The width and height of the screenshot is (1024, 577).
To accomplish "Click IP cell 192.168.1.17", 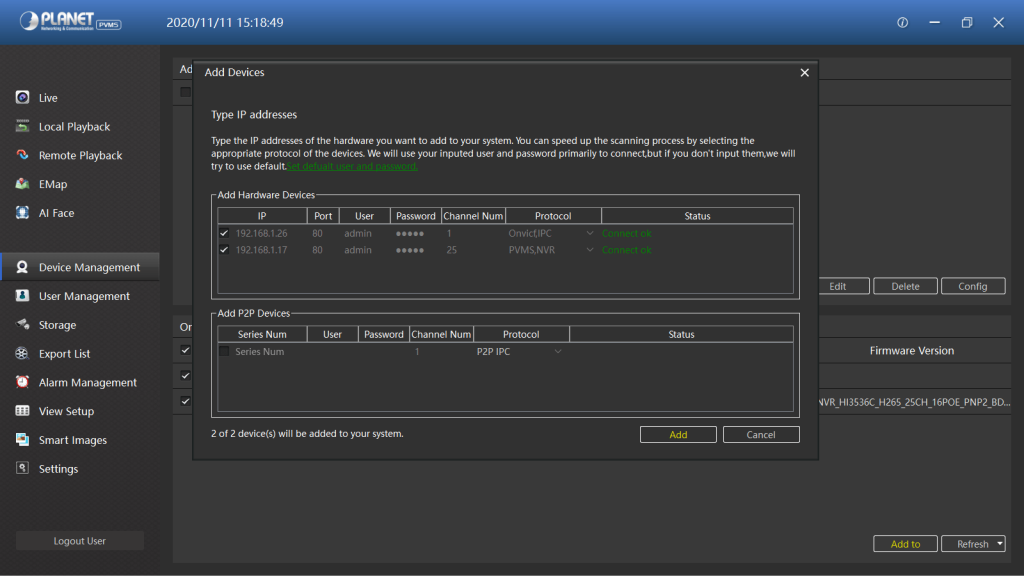I will pos(261,250).
